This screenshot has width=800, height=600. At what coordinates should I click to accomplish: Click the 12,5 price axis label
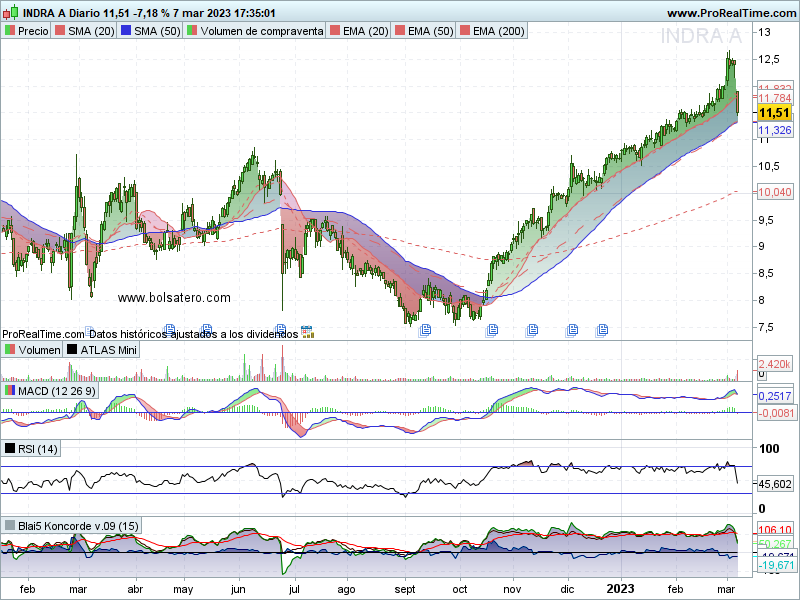tap(769, 59)
